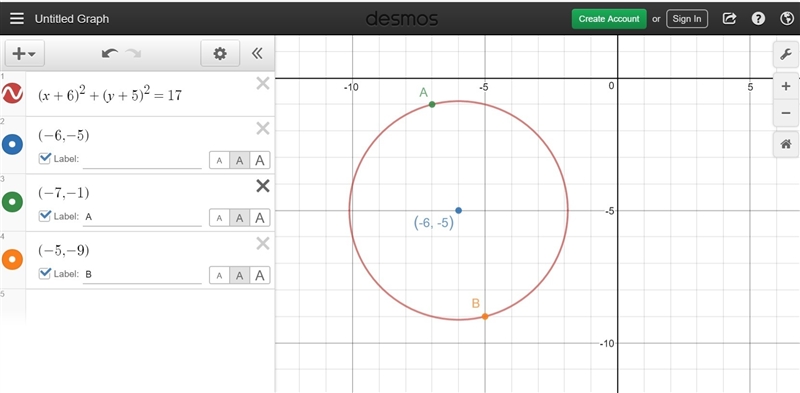
Task: Collapse the expression list with double chevron
Action: click(257, 53)
